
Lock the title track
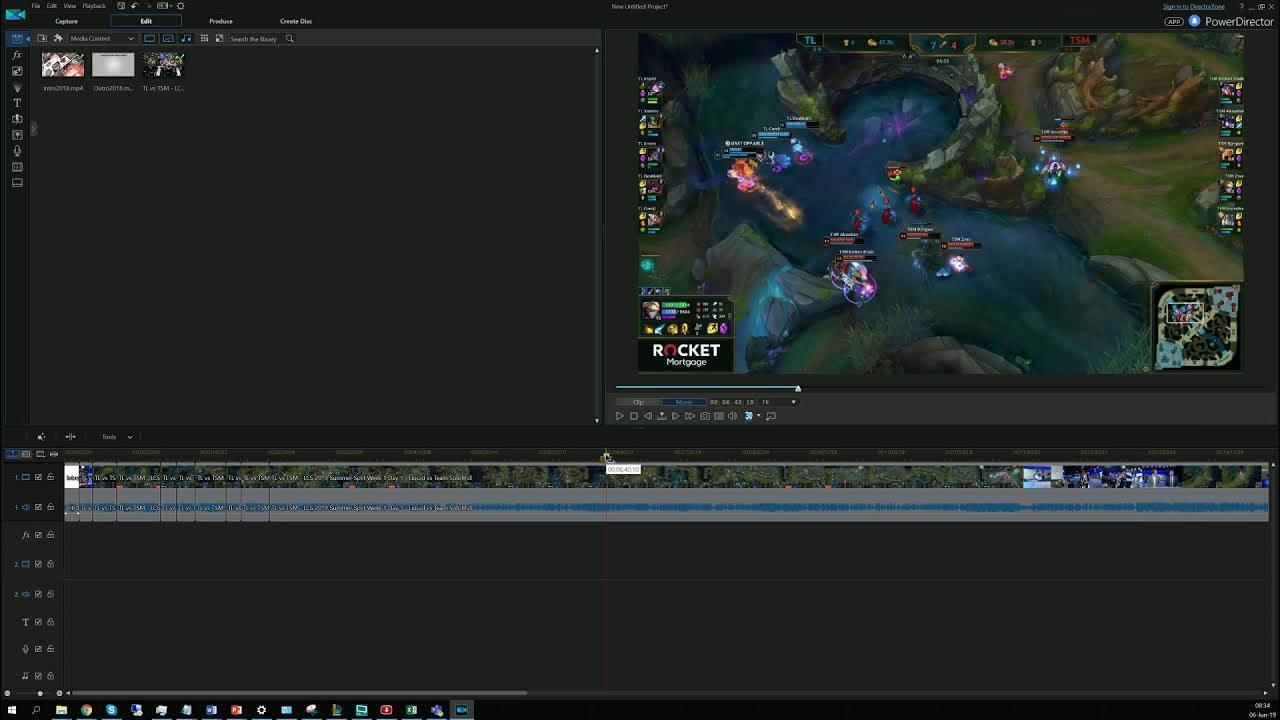(50, 622)
